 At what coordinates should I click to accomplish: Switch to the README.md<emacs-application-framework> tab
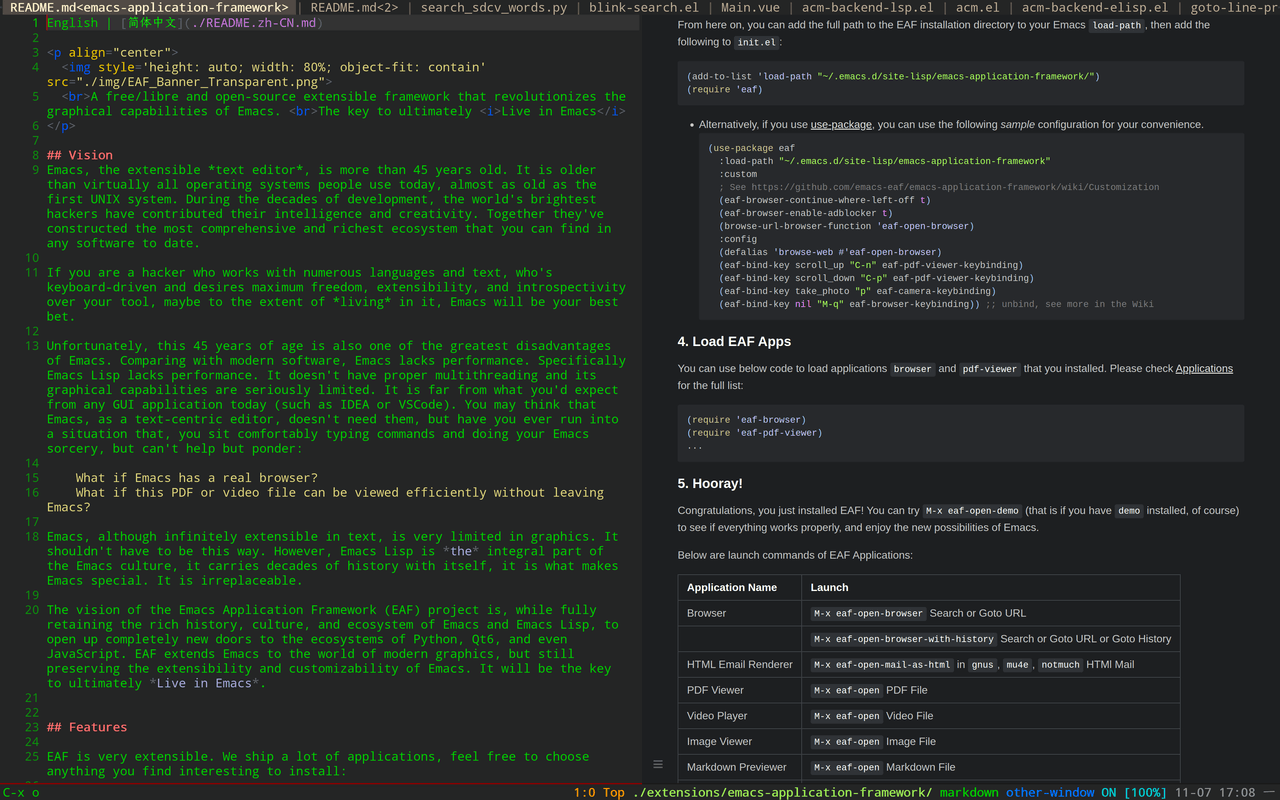point(149,7)
